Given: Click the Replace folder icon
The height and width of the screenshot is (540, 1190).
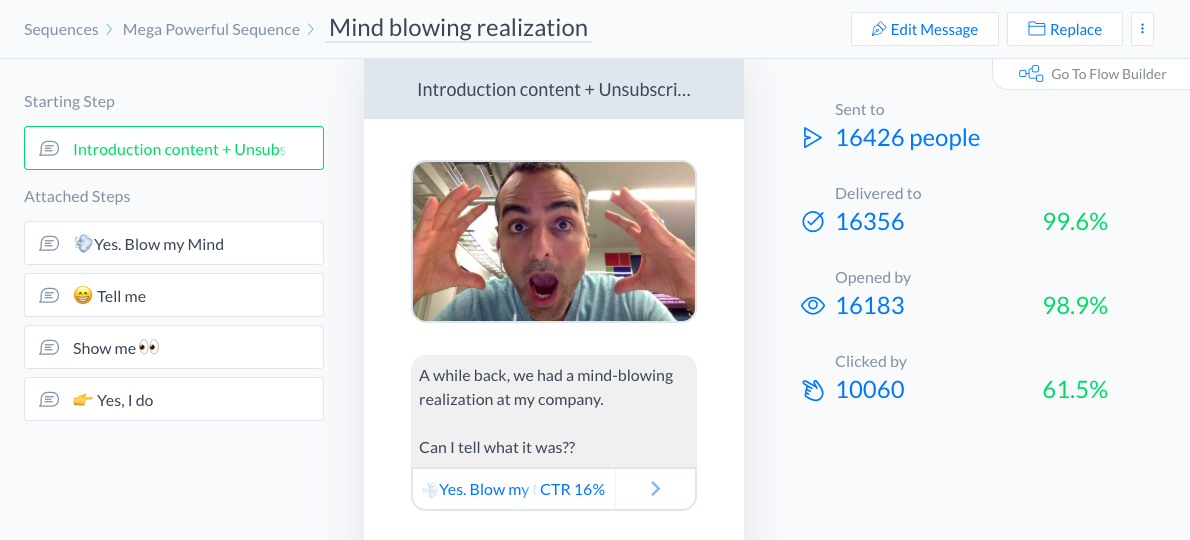Looking at the screenshot, I should 1036,30.
